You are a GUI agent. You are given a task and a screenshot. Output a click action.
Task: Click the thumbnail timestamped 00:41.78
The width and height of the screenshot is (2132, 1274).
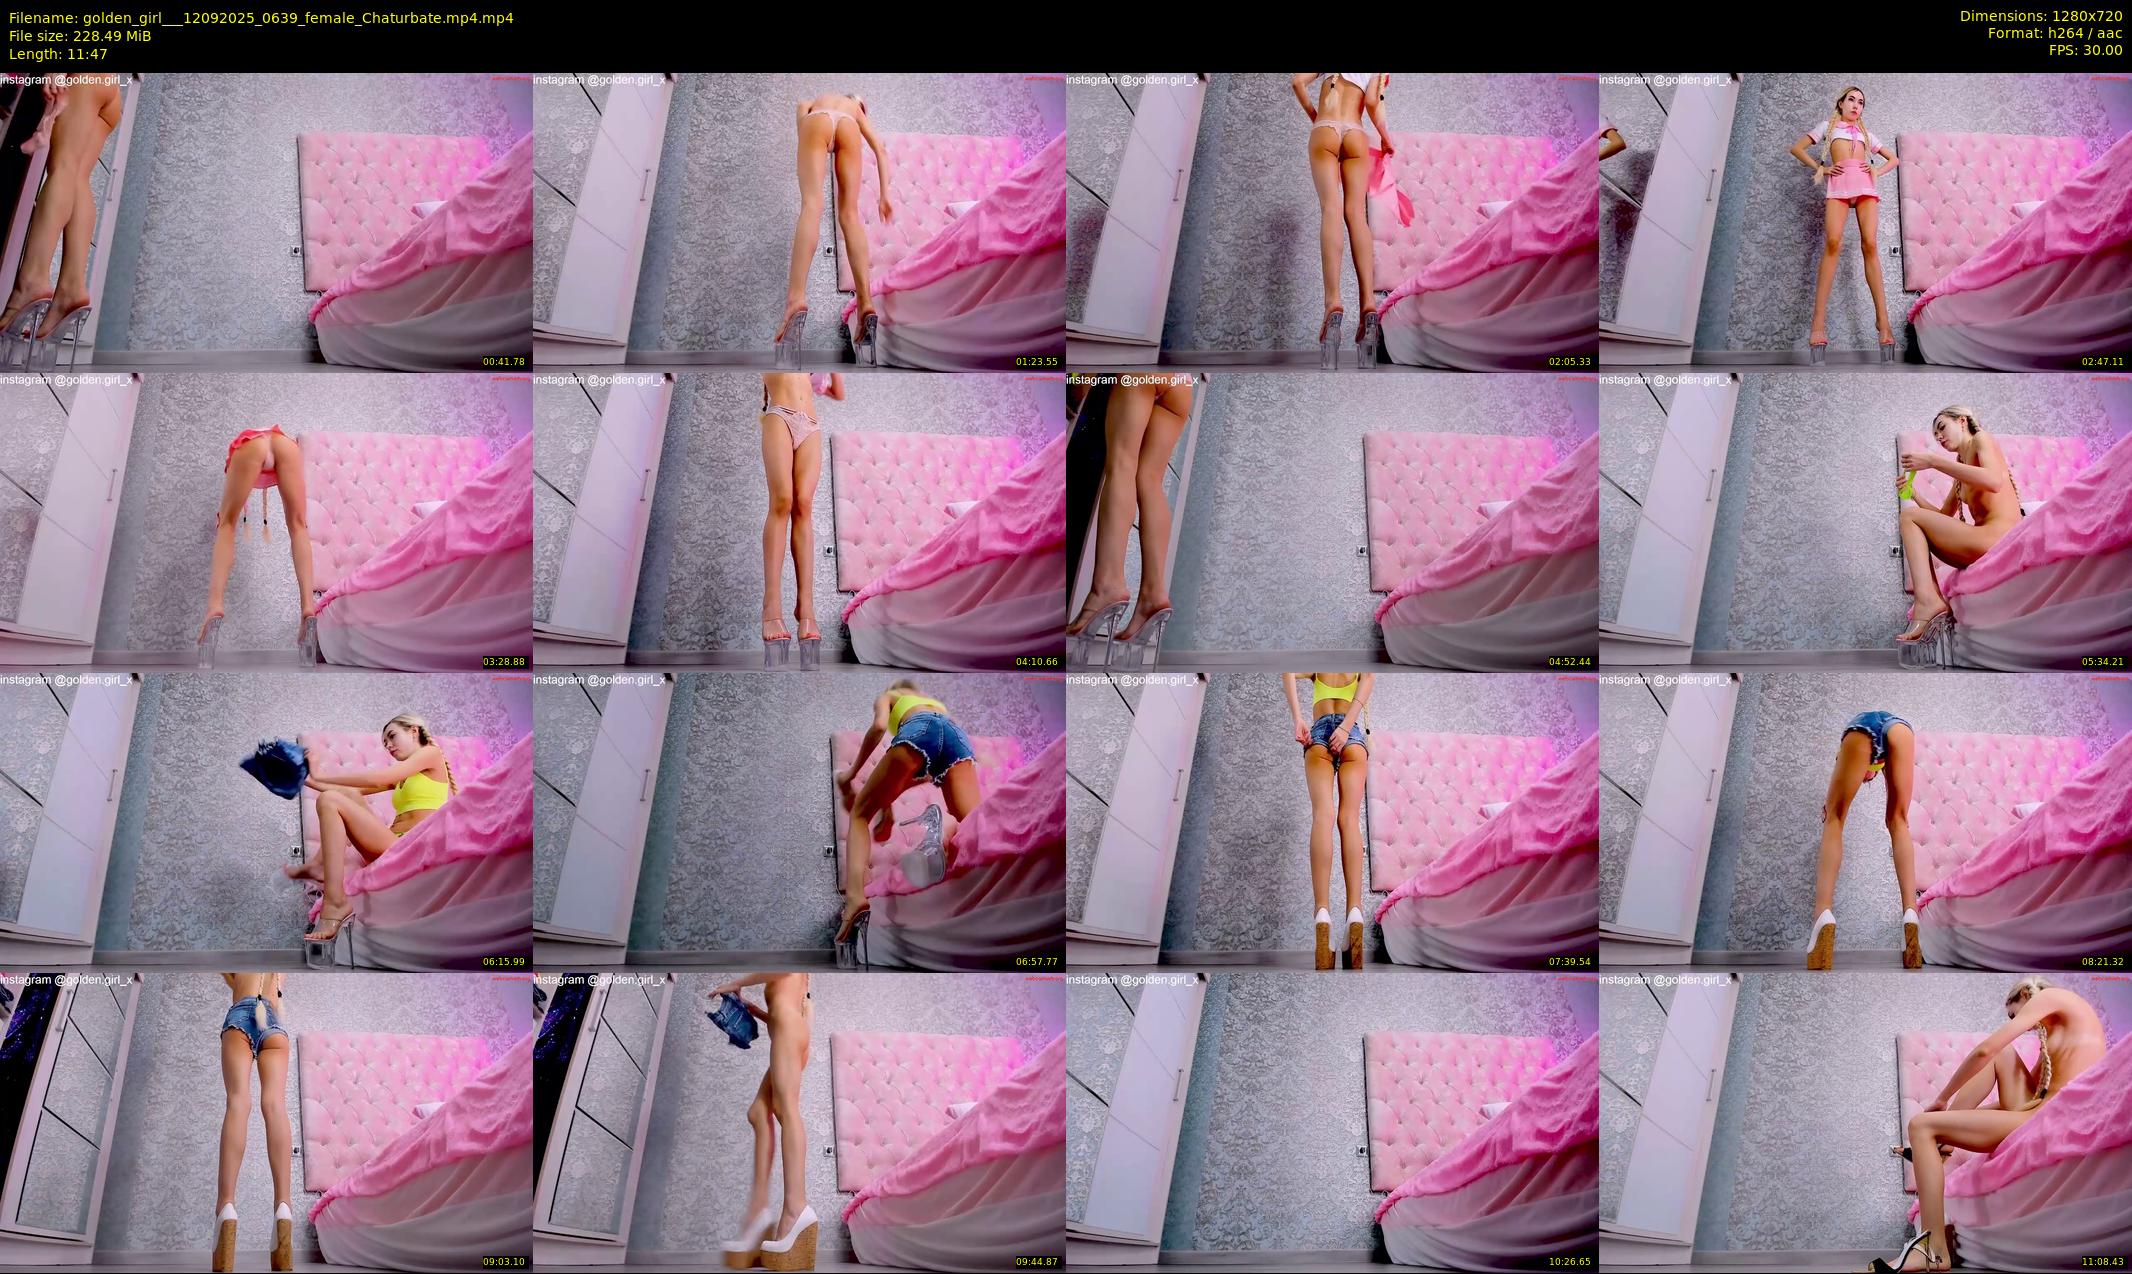coord(266,222)
